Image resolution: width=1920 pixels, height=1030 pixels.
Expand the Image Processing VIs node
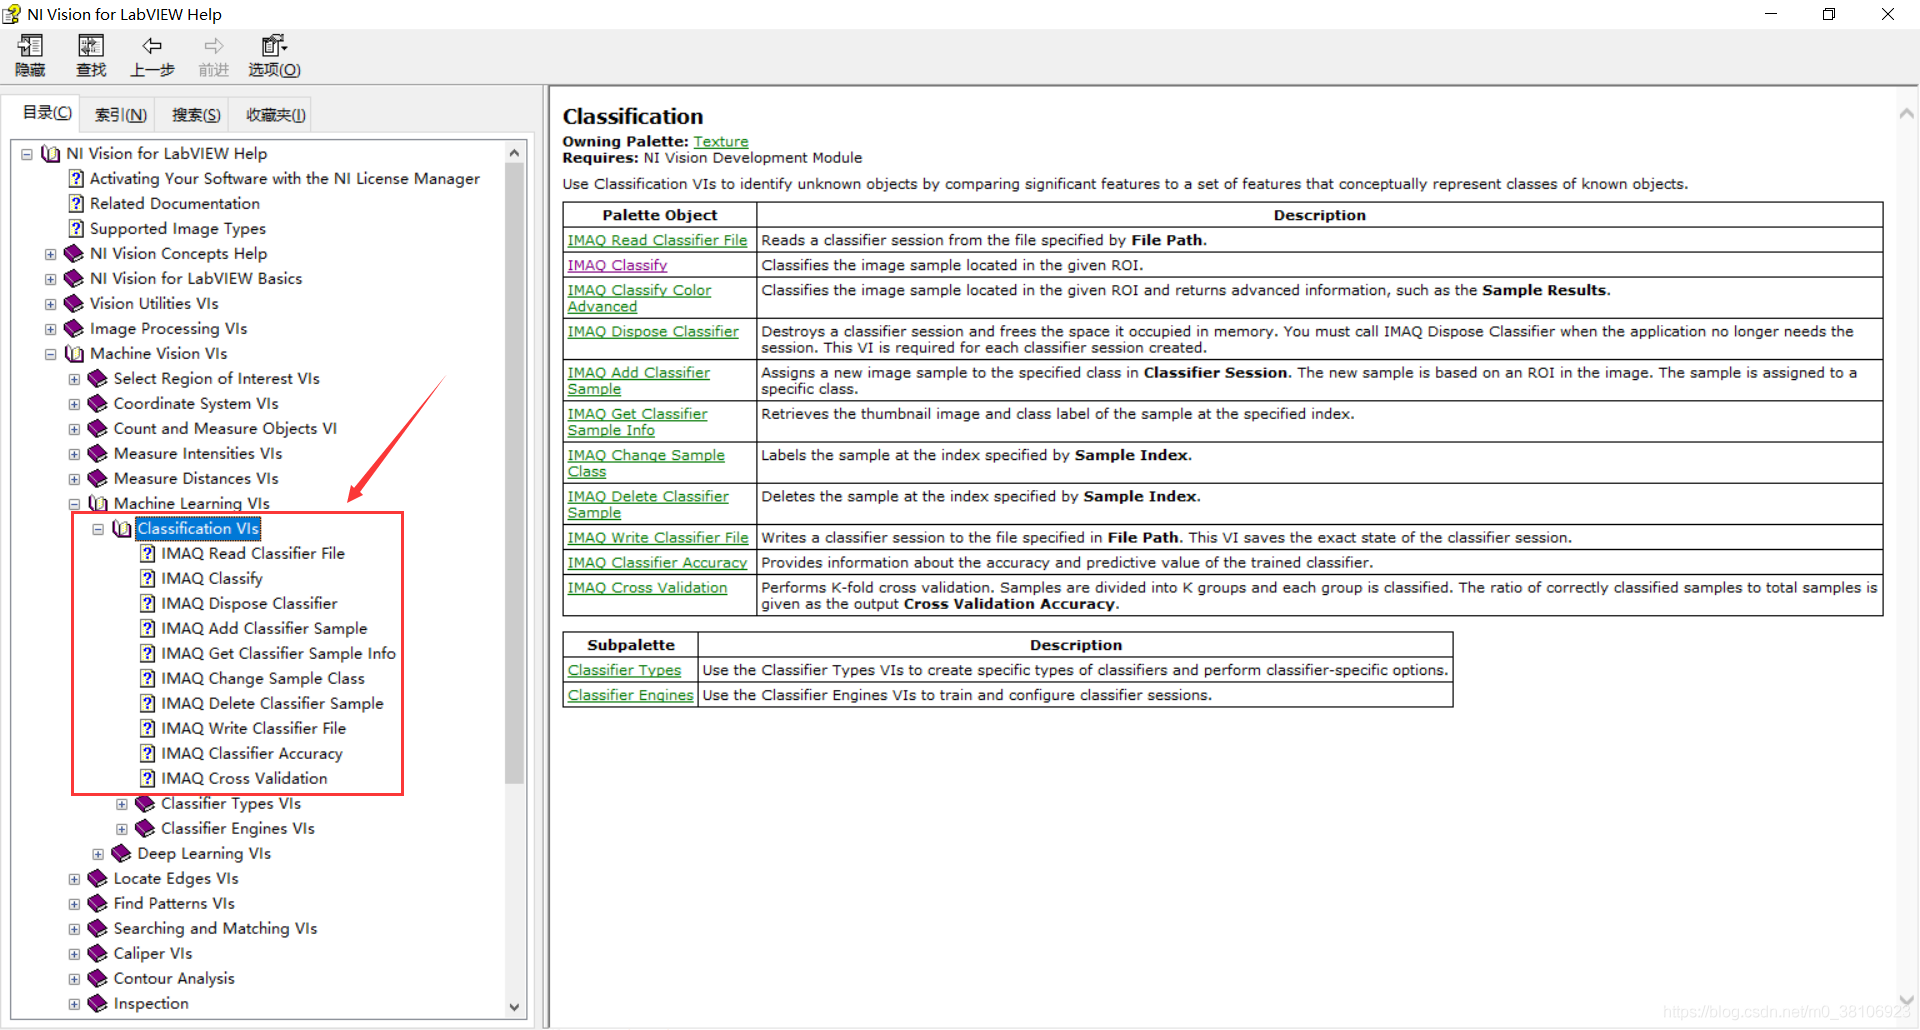pos(50,329)
